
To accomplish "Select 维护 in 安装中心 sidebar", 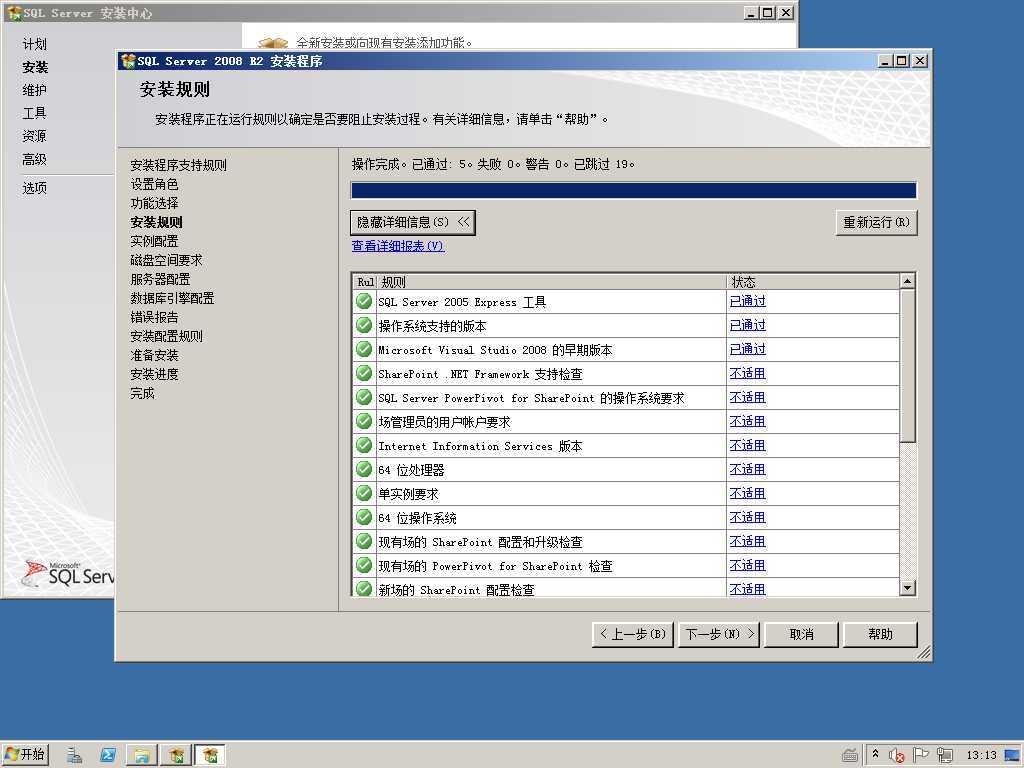I will (35, 90).
